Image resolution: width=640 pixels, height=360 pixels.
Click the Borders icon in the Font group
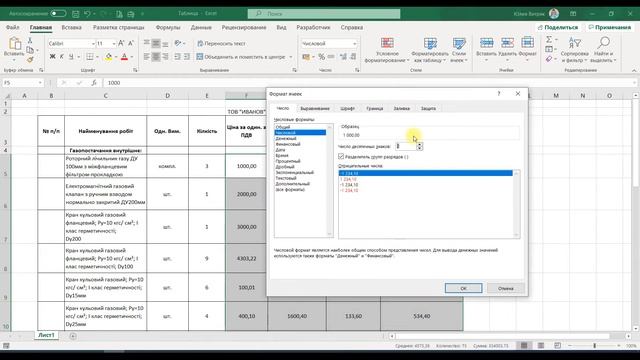pos(90,57)
